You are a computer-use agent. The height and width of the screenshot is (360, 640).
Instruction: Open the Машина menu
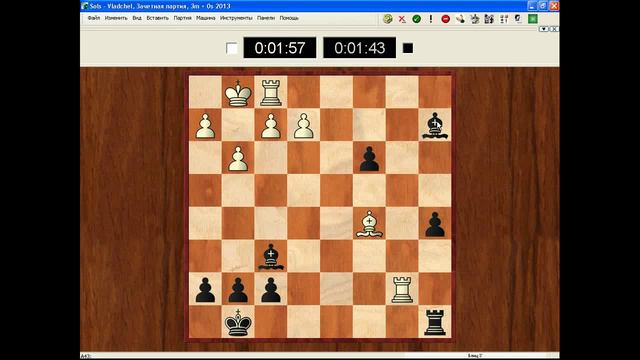tap(205, 18)
